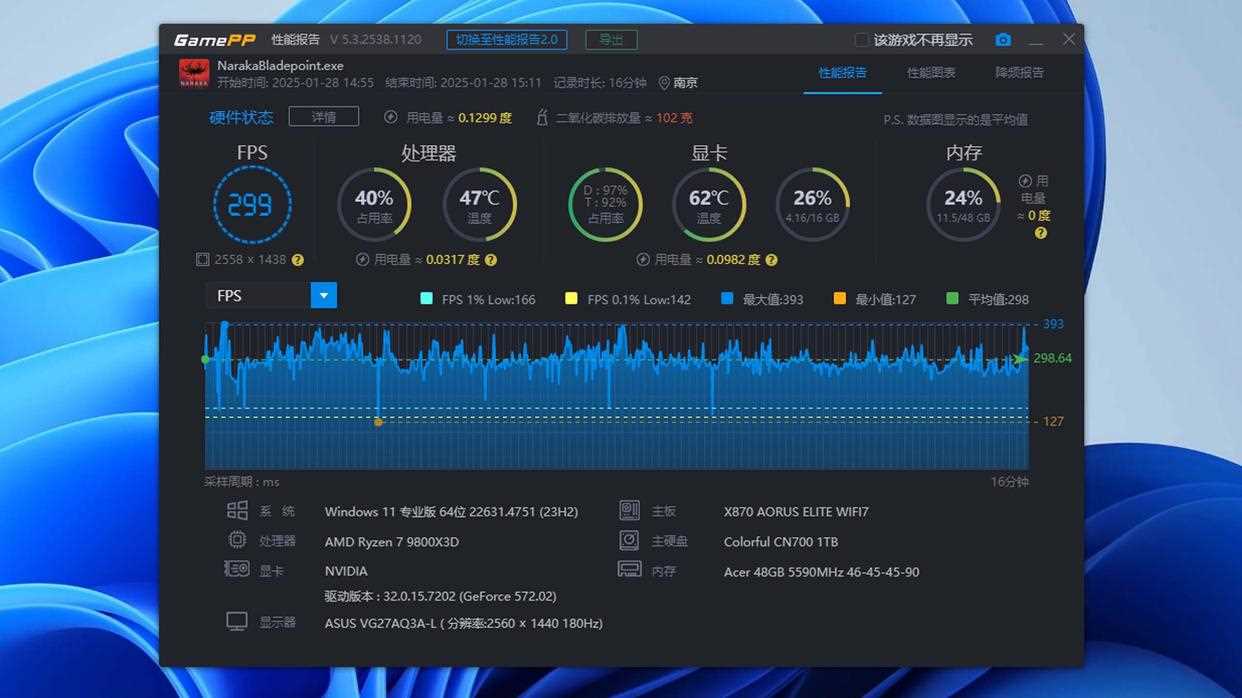Click the 平均值 green legend swatch
The width and height of the screenshot is (1242, 698).
(x=952, y=299)
